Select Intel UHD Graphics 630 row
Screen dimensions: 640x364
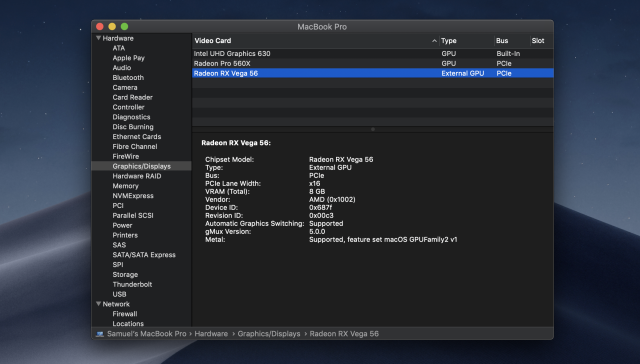pos(373,53)
